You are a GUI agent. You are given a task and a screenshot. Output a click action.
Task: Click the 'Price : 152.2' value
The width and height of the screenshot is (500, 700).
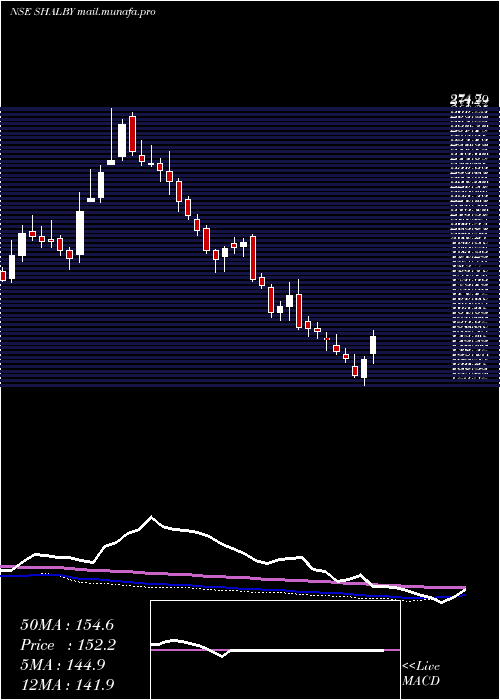68,645
